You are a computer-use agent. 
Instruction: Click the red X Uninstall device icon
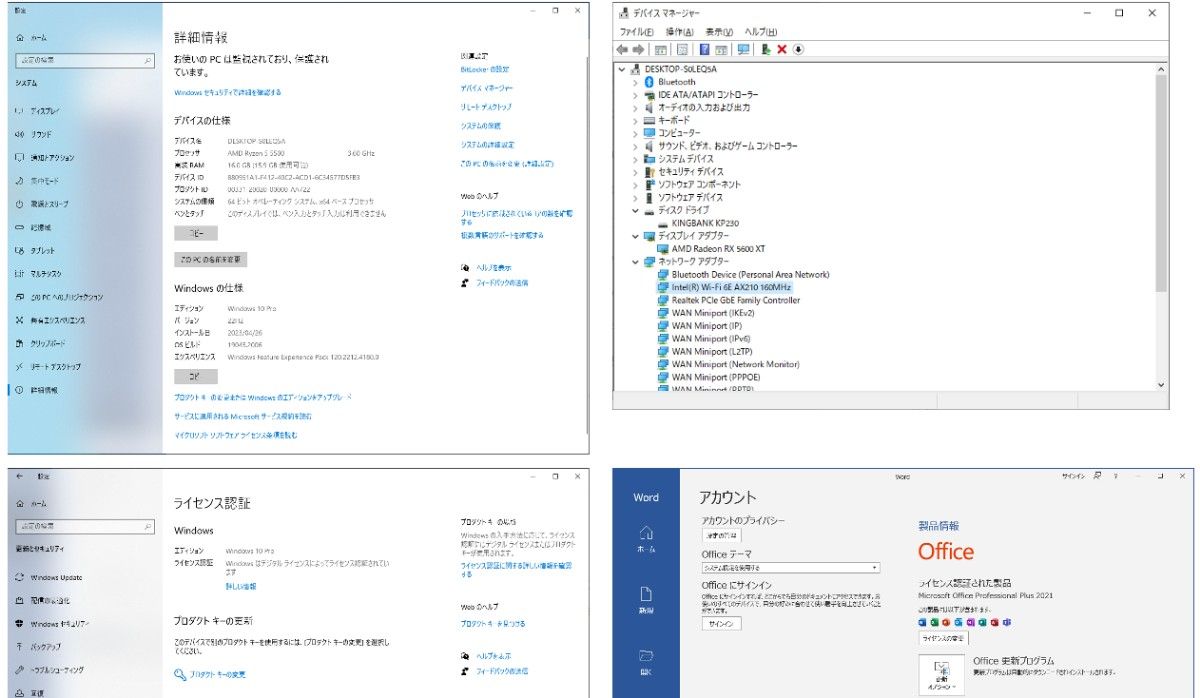pyautogui.click(x=782, y=49)
